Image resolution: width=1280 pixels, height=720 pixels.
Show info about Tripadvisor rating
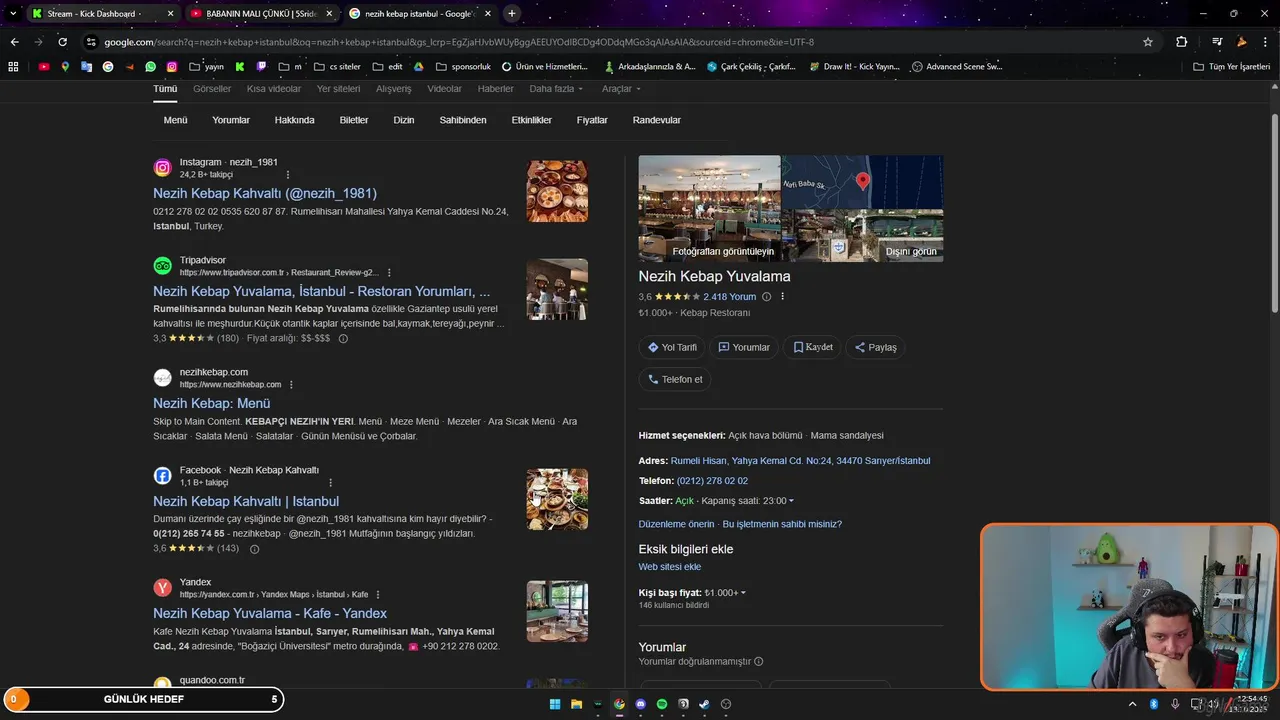point(343,339)
